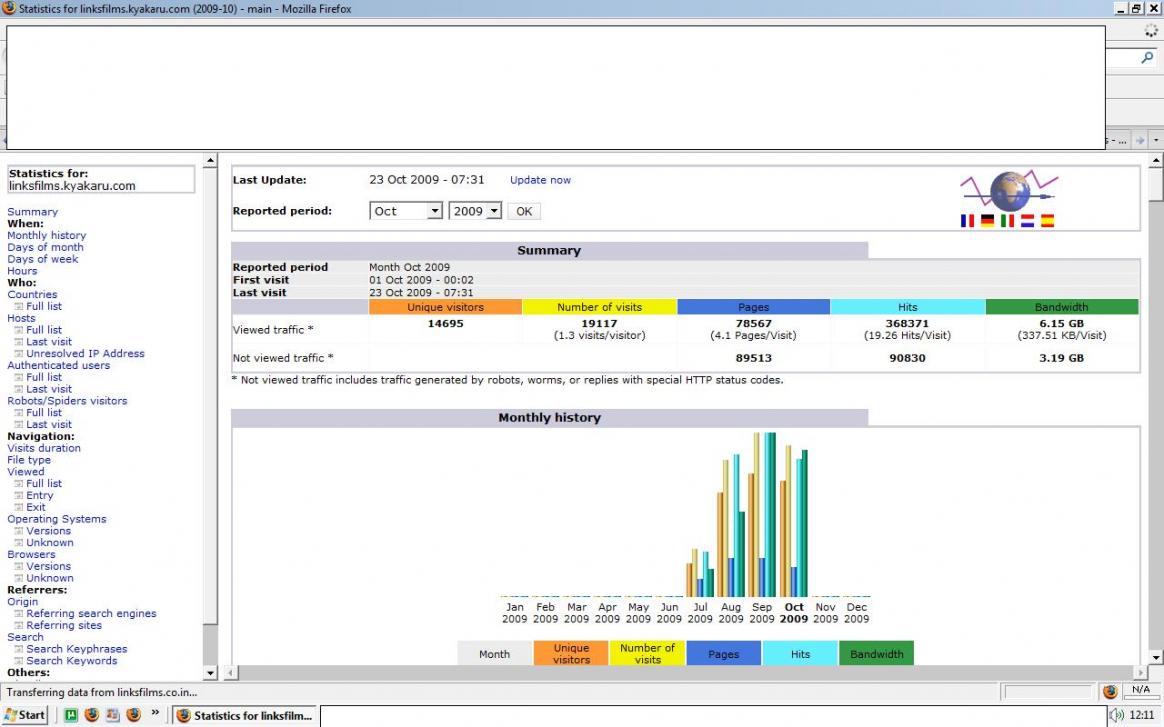Viewport: 1164px width, 727px height.
Task: Click the Spanish flag icon
Action: click(1047, 221)
